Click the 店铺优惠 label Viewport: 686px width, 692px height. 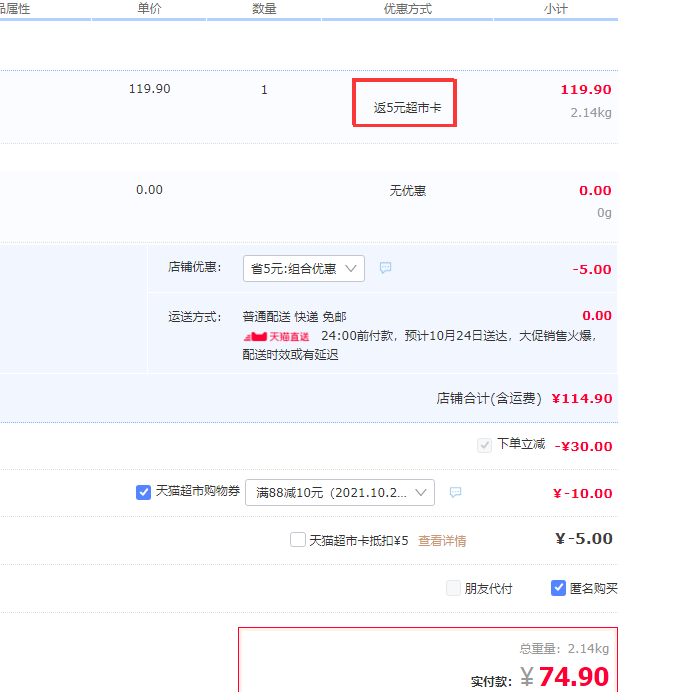click(x=194, y=267)
